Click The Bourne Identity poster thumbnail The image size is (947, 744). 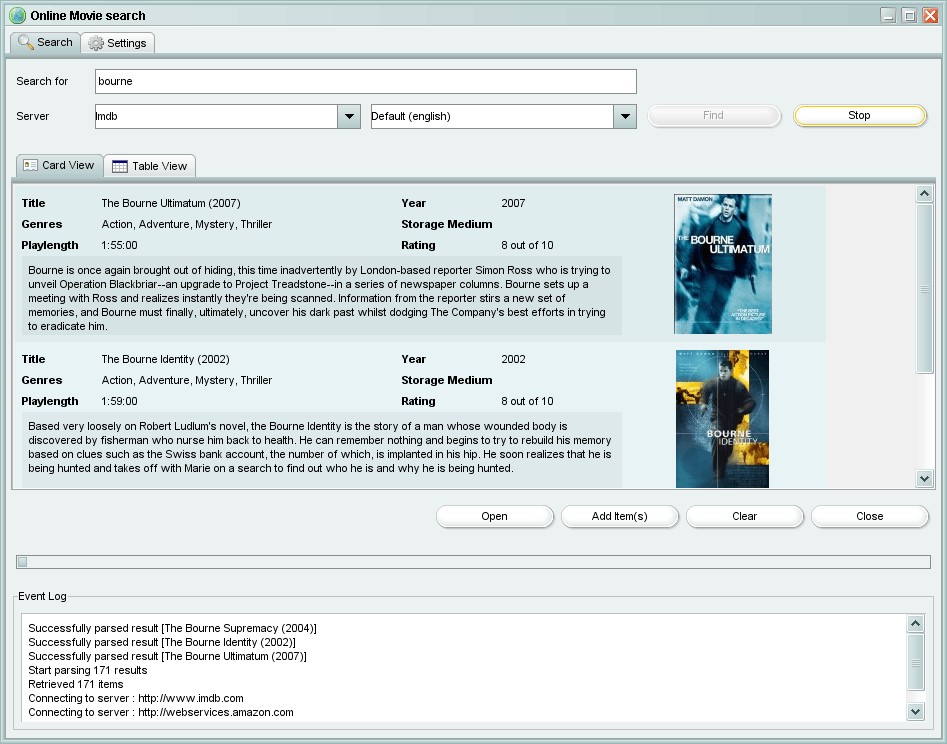pos(722,418)
